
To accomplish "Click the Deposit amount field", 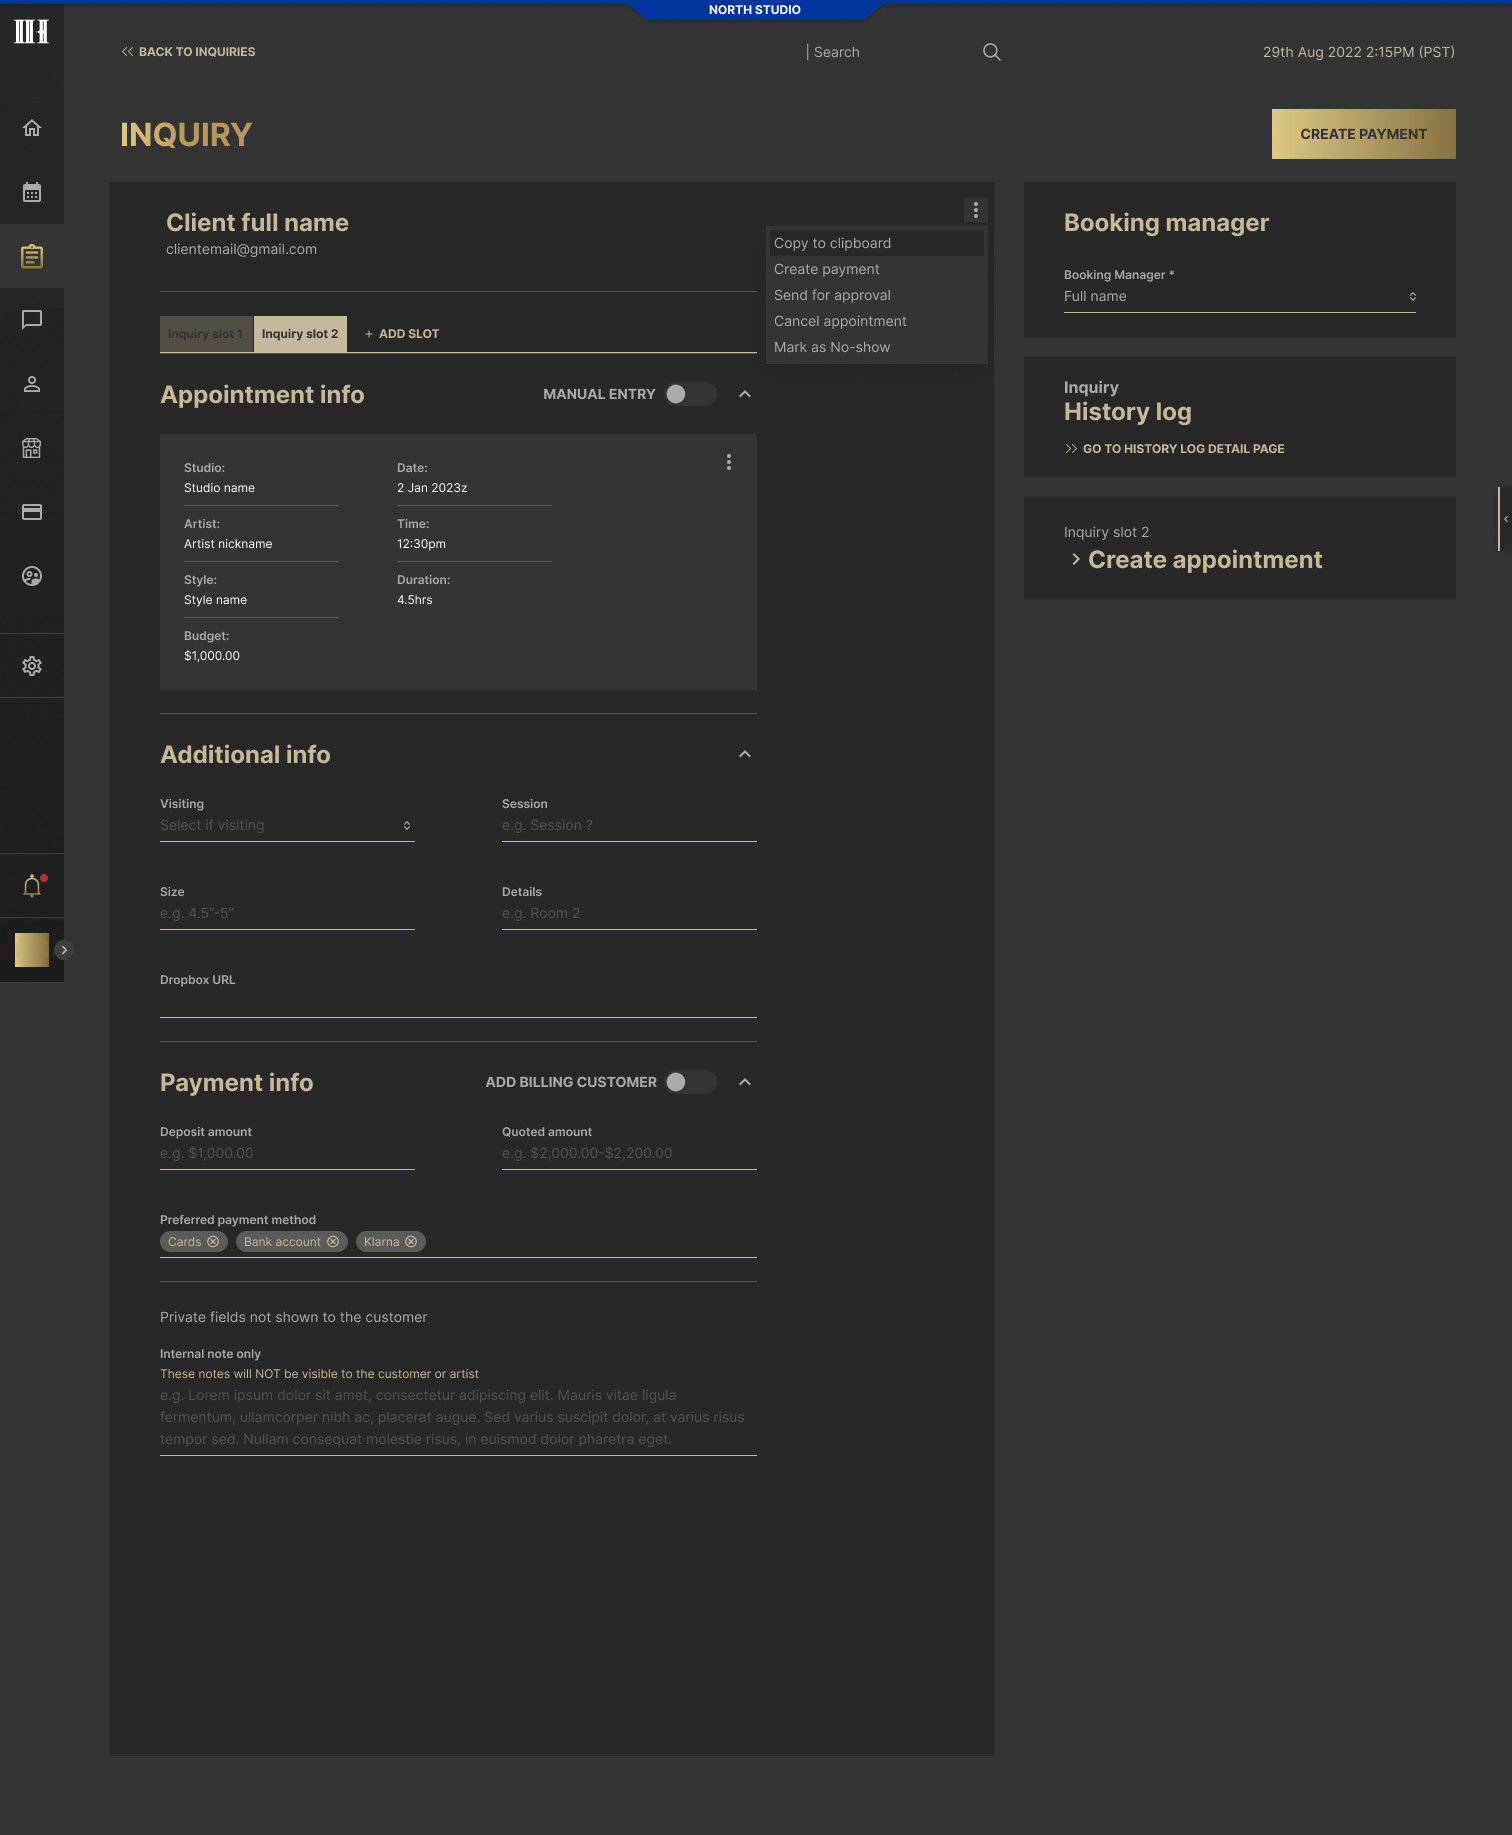I will [x=287, y=1154].
